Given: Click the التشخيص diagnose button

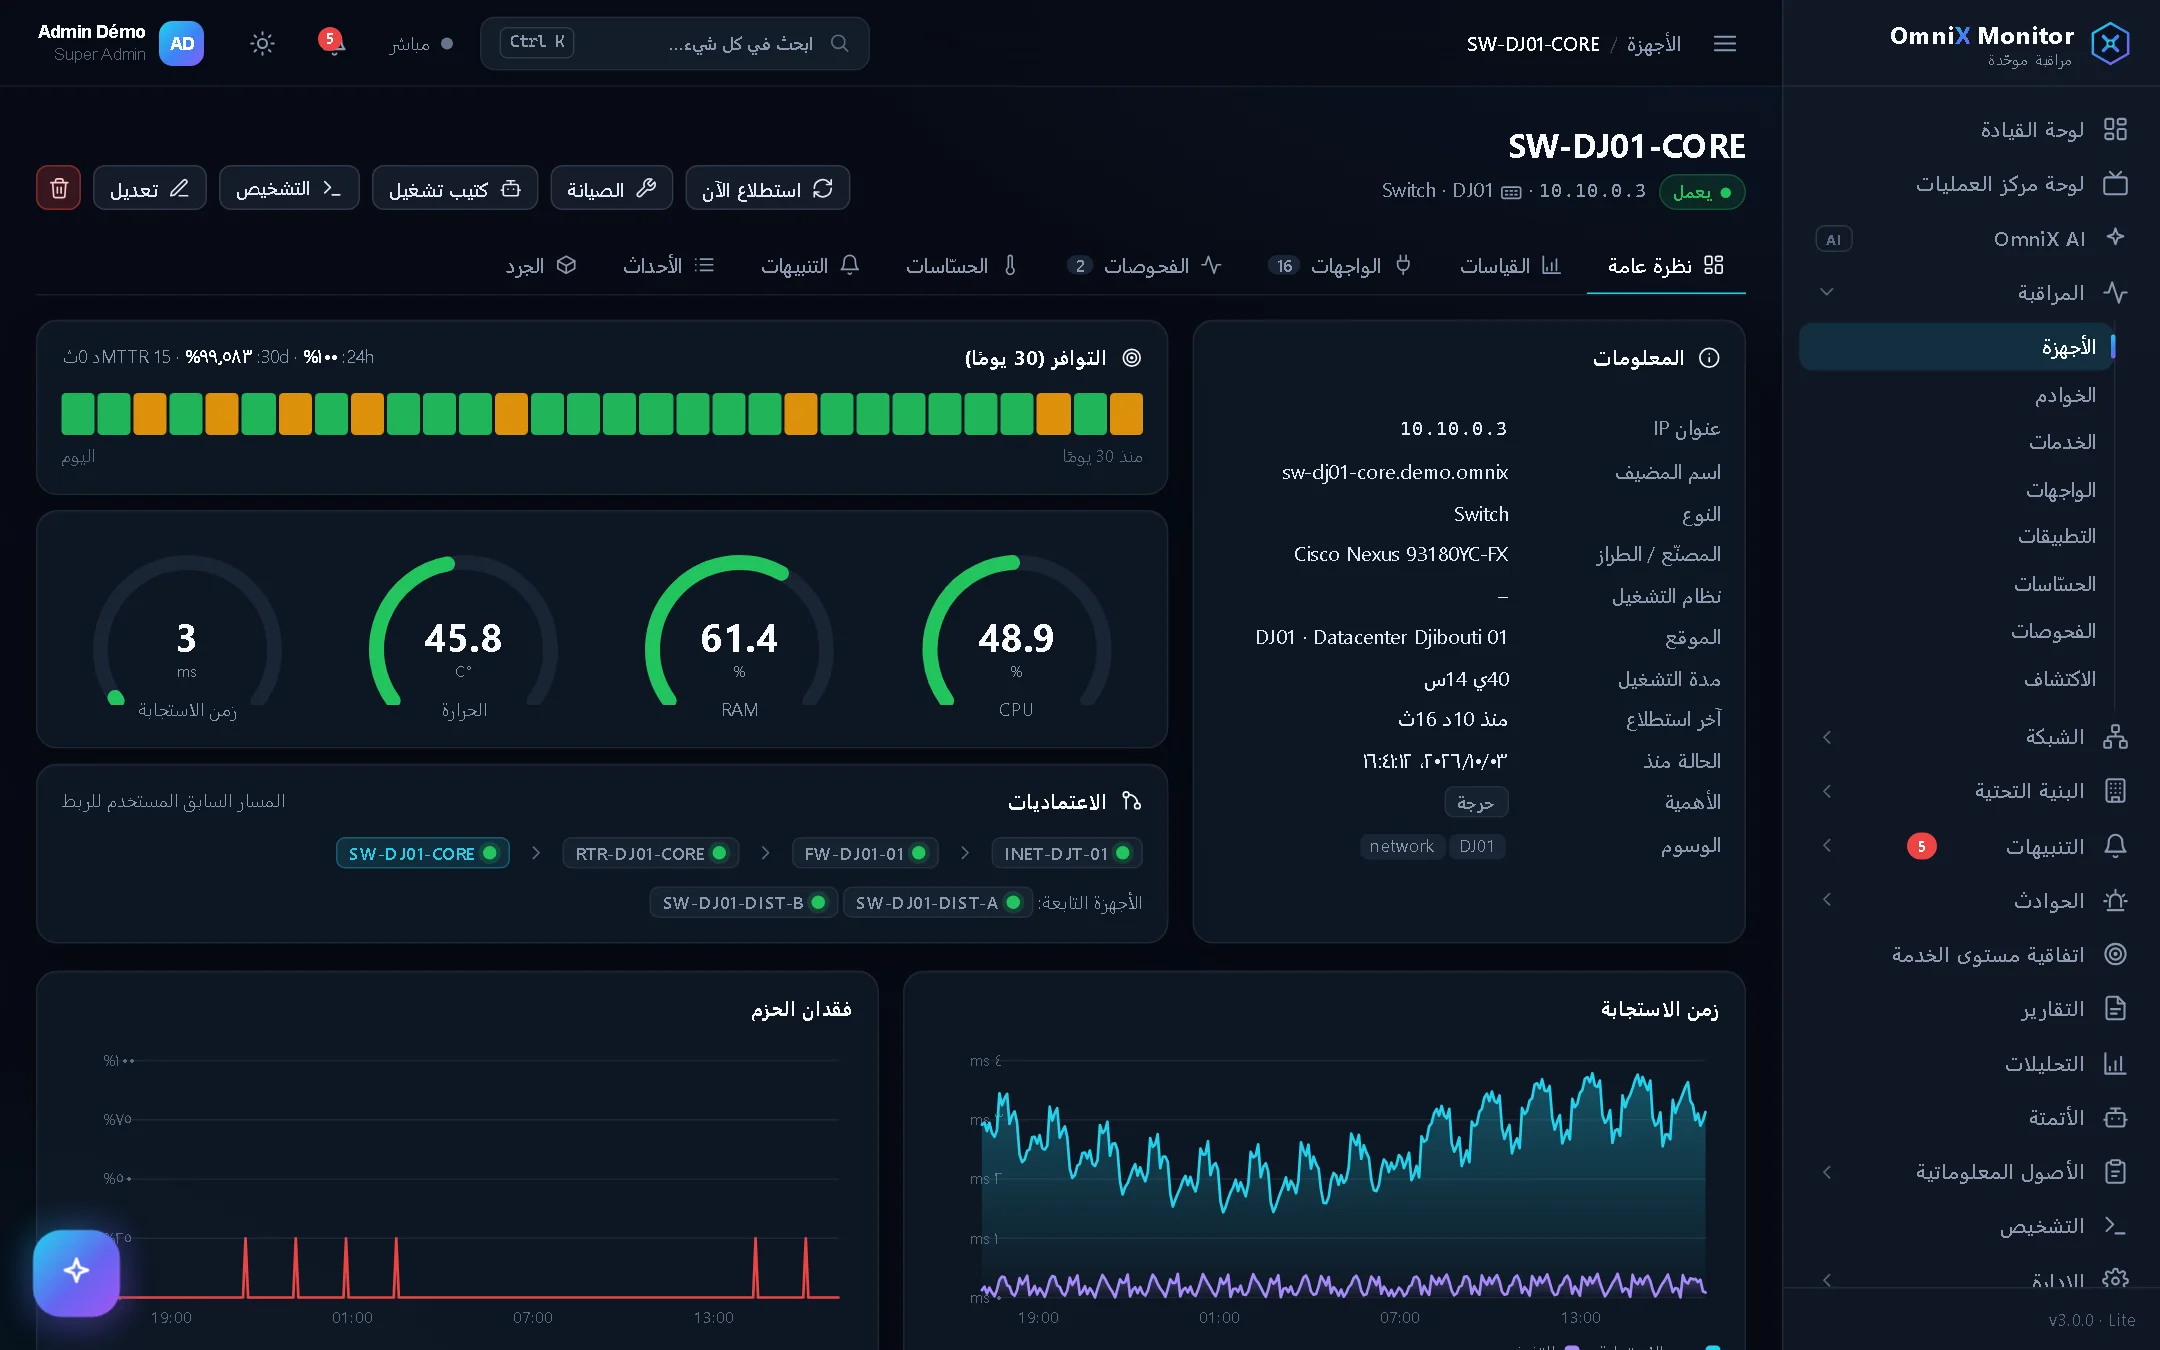Looking at the screenshot, I should [x=289, y=188].
